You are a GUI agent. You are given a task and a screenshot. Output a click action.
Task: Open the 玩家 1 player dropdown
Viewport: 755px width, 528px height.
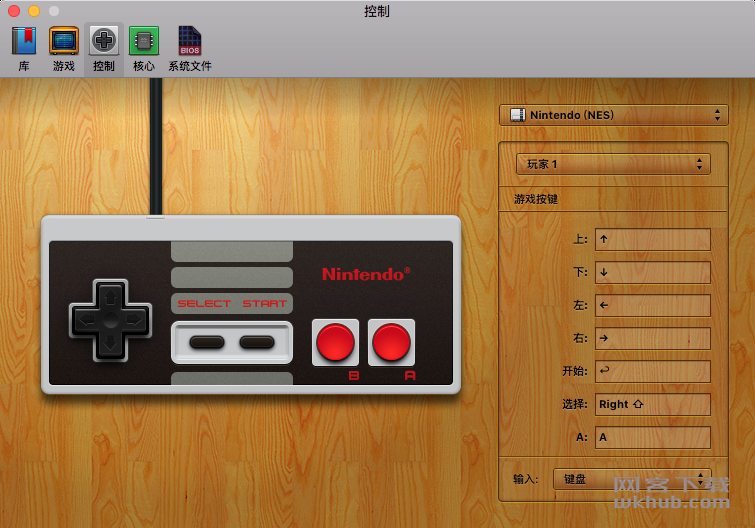[613, 164]
